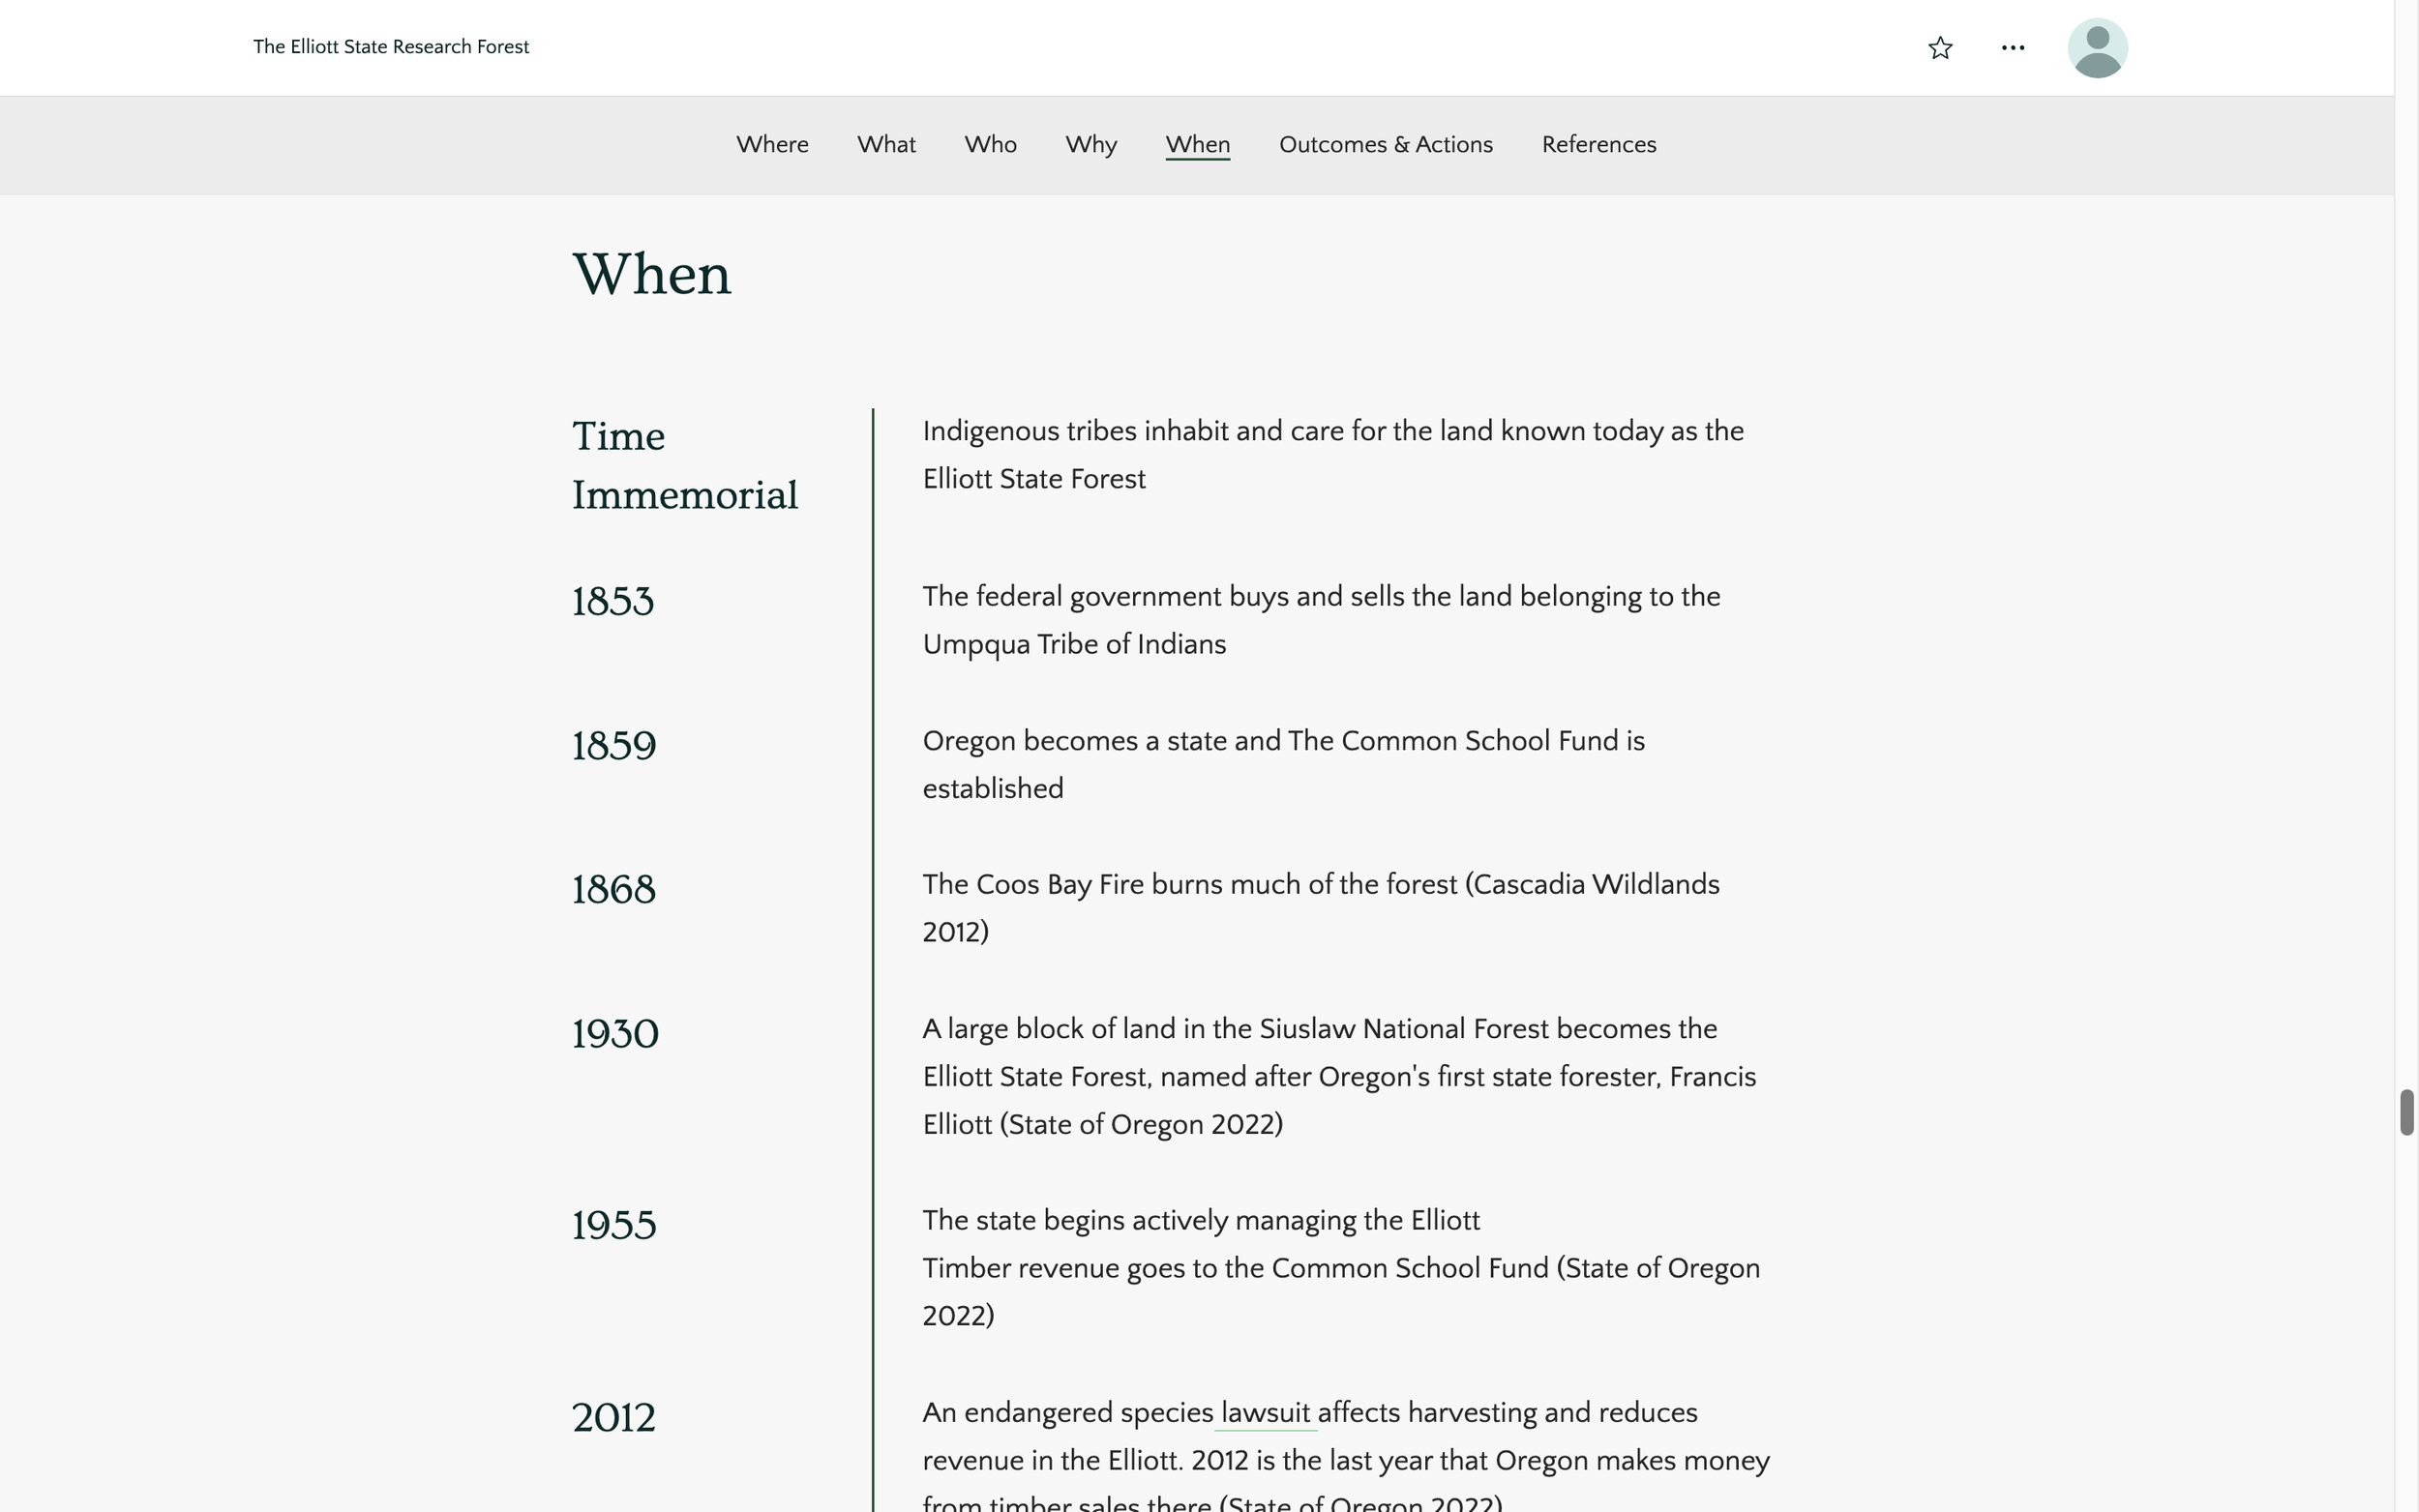Open Outcomes & Actions section
2419x1512 pixels.
pos(1385,145)
